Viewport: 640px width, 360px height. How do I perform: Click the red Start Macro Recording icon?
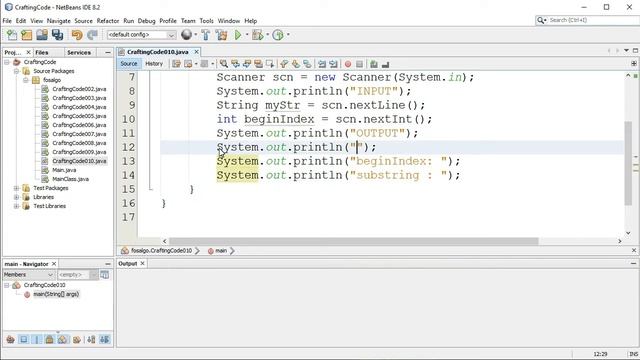(x=348, y=64)
